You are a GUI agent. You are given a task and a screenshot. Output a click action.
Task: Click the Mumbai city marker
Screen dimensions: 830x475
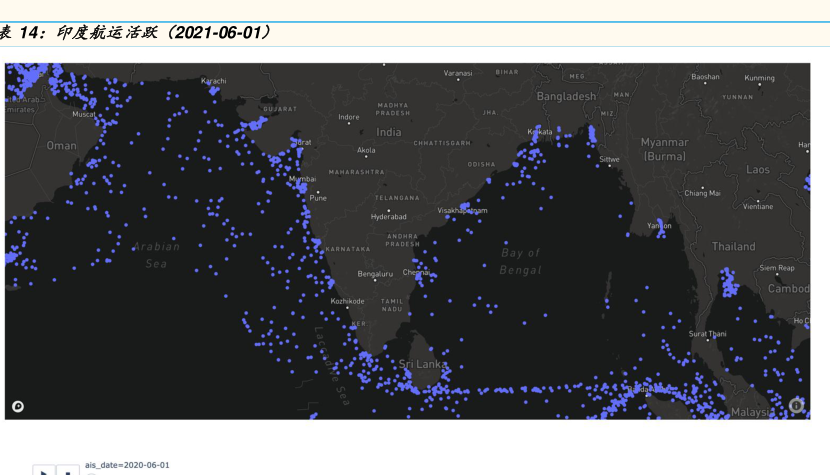(302, 180)
